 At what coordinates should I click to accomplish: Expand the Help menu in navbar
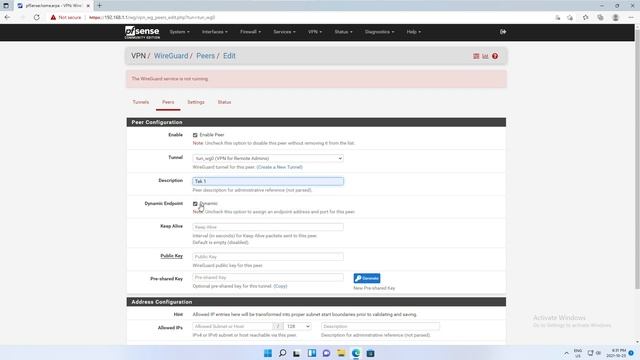(x=413, y=32)
